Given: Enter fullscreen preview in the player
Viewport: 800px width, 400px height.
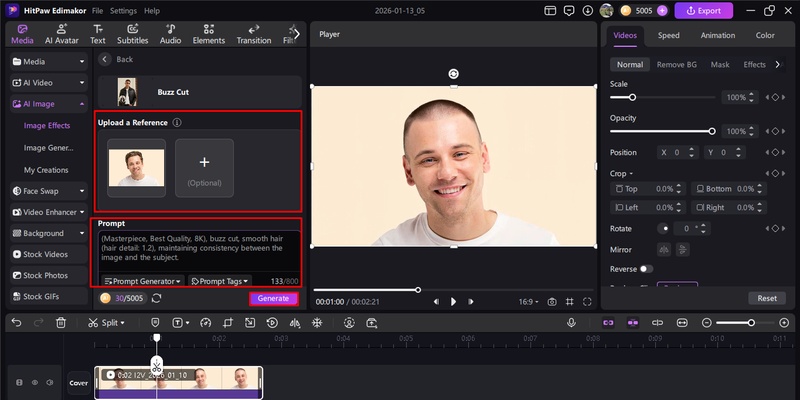Looking at the screenshot, I should [x=587, y=302].
